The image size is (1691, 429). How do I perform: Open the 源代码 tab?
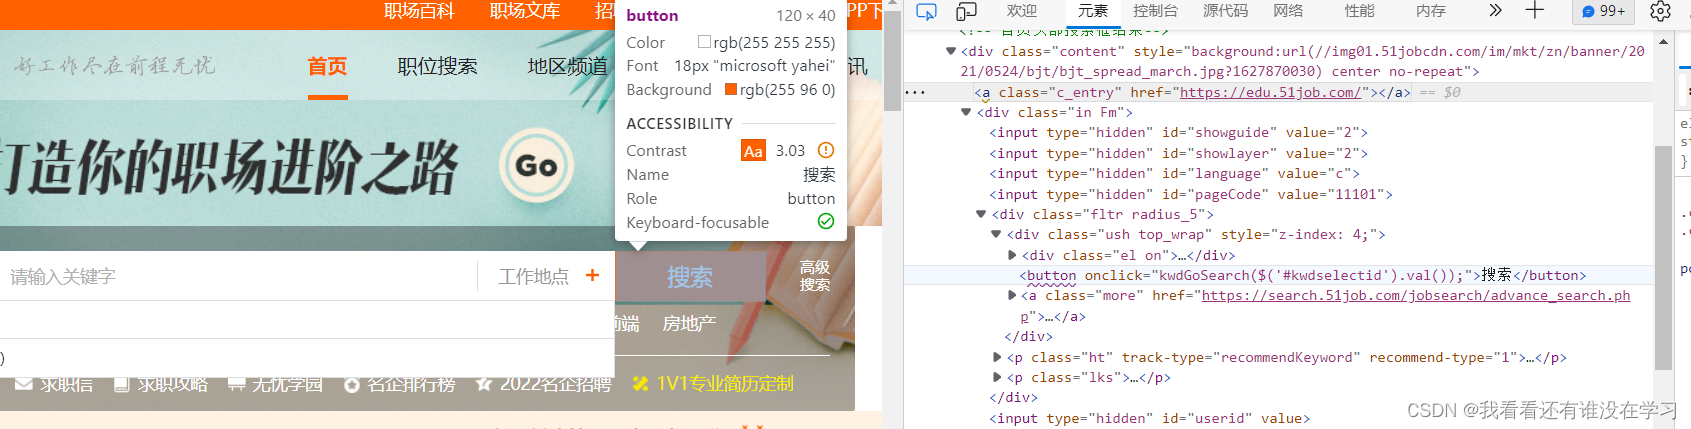1225,11
